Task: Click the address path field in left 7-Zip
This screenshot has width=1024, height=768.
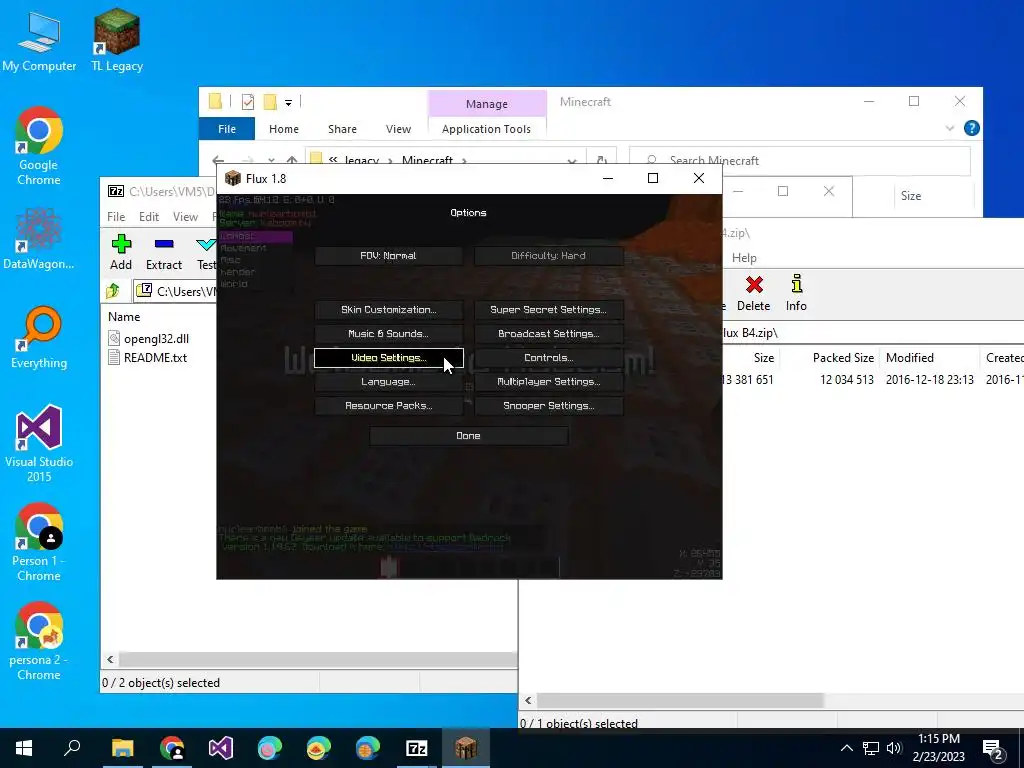Action: [x=176, y=291]
